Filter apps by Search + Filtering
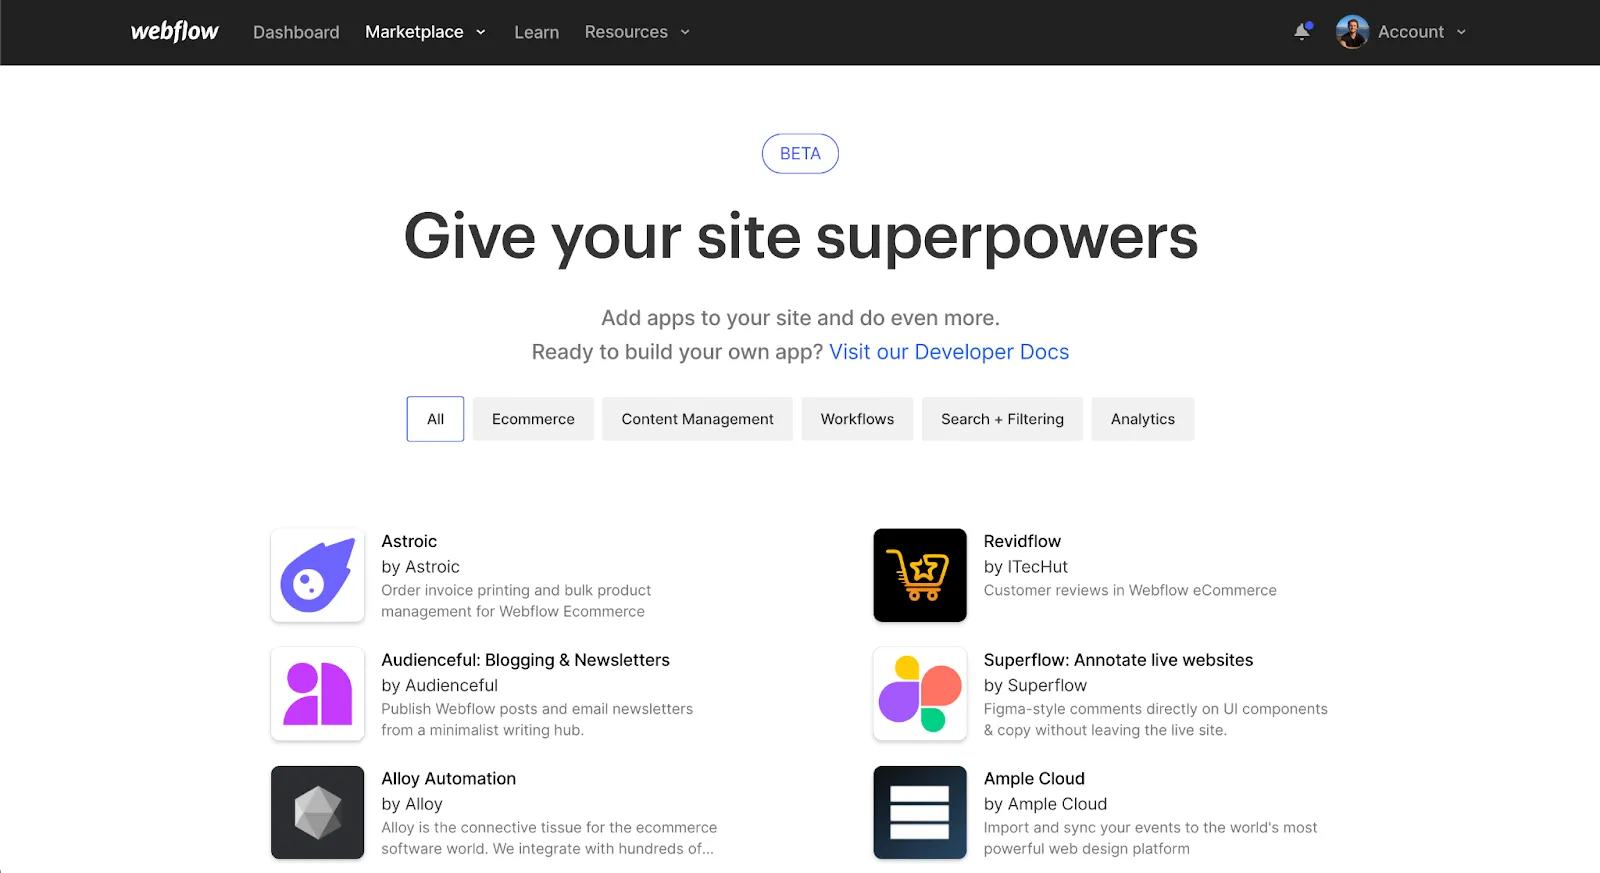 1002,419
